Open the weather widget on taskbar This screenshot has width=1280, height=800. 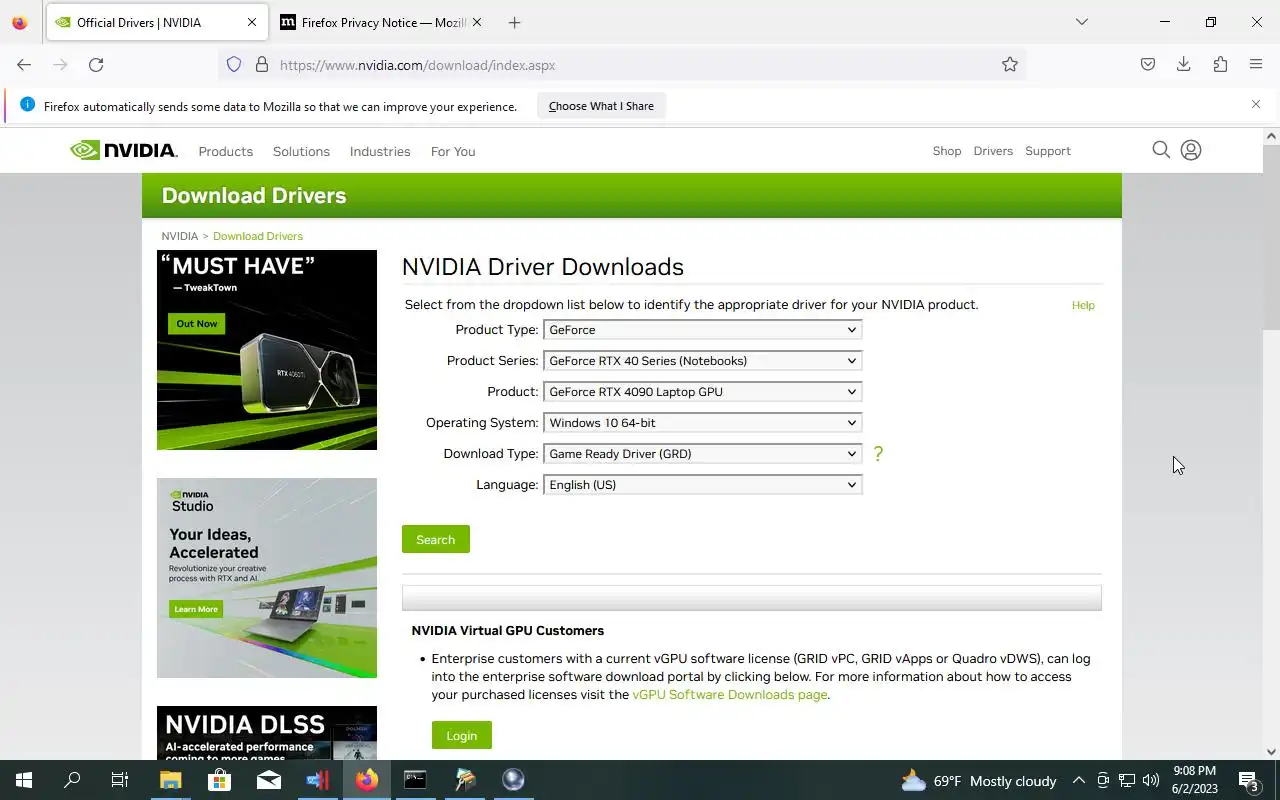(979, 781)
